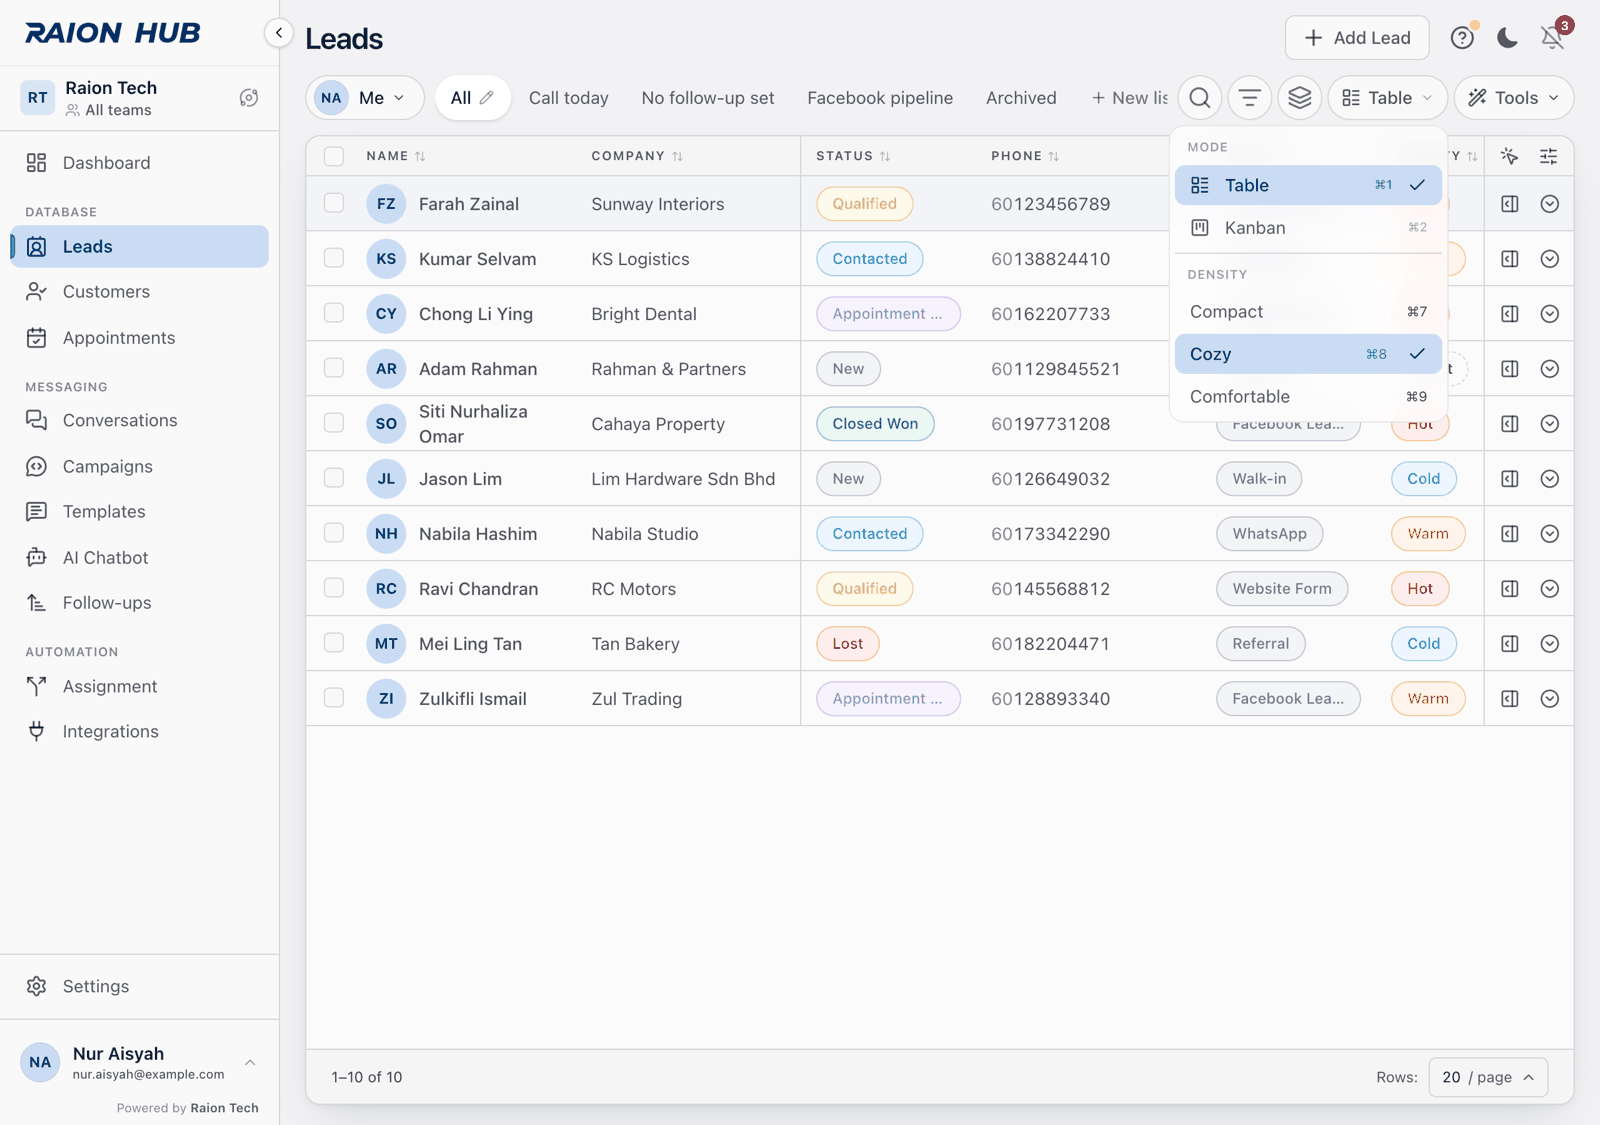The width and height of the screenshot is (1600, 1125).
Task: Open notifications bell with badge
Action: coord(1552,38)
